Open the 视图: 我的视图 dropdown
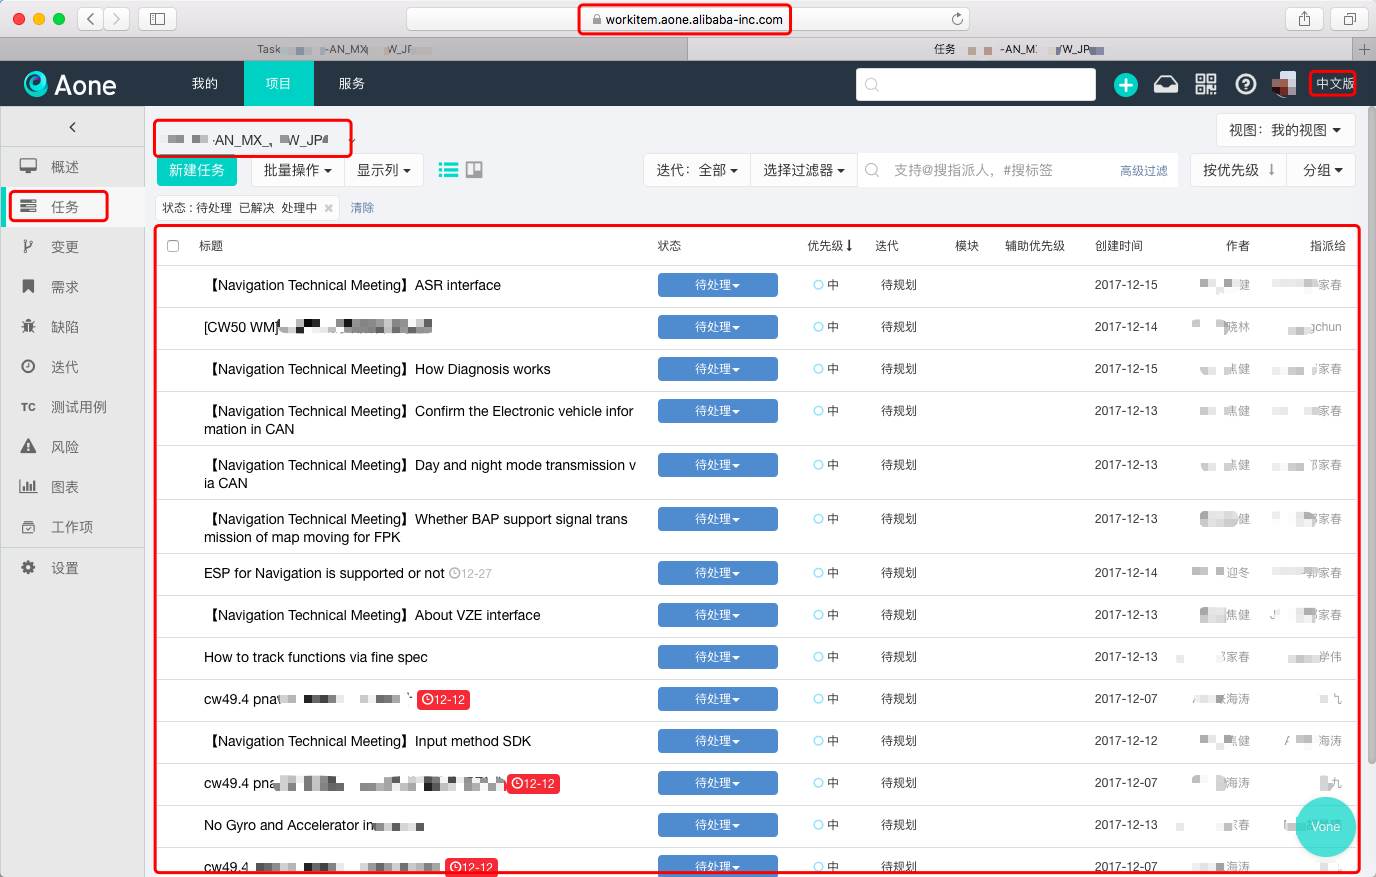 click(1285, 130)
